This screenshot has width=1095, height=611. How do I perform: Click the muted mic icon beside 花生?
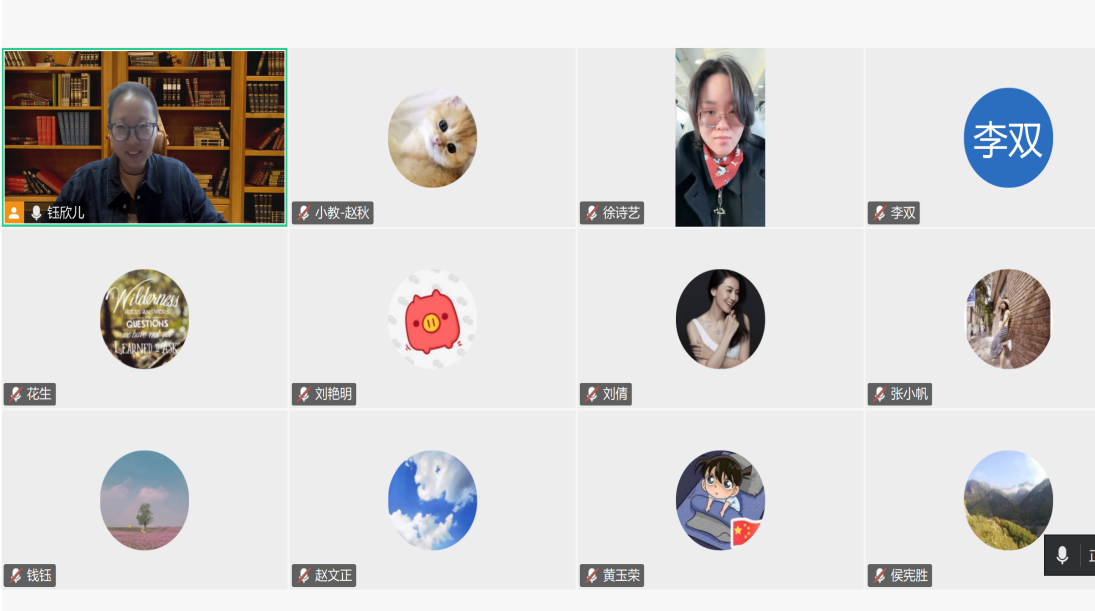coord(16,394)
